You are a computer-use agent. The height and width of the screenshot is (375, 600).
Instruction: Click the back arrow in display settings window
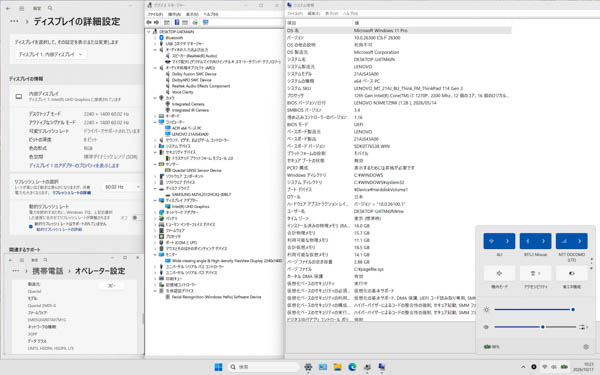pos(8,8)
